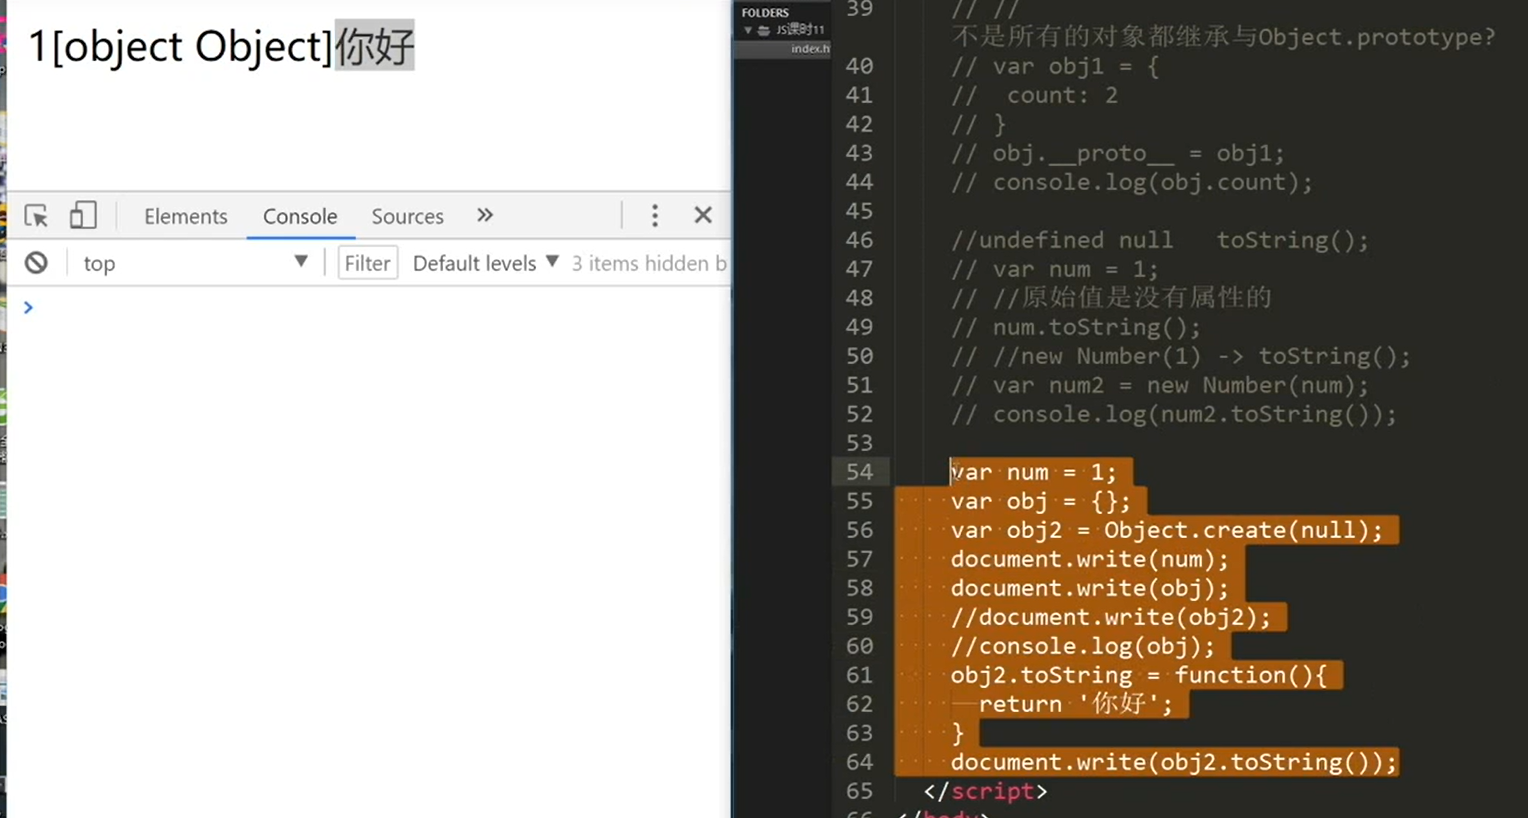Image resolution: width=1528 pixels, height=818 pixels.
Task: Click line number 64 in the gutter
Action: click(859, 762)
